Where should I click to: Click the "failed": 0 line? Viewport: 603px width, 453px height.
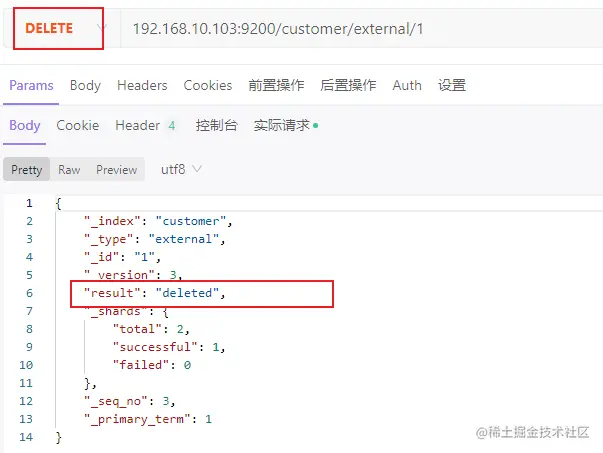pos(152,365)
